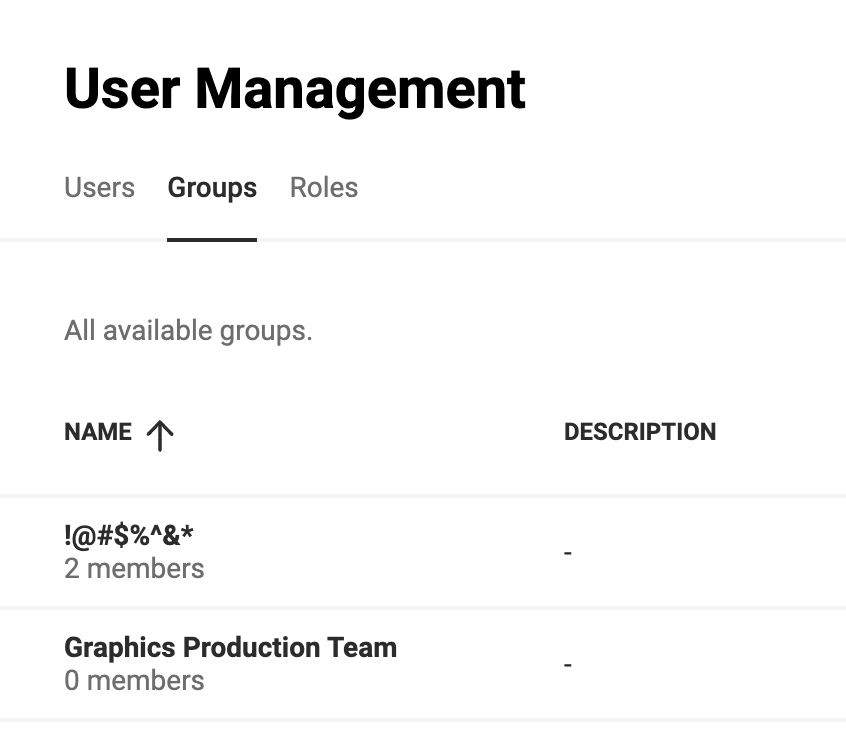846x742 pixels.
Task: Select the Groups tab
Action: [212, 188]
